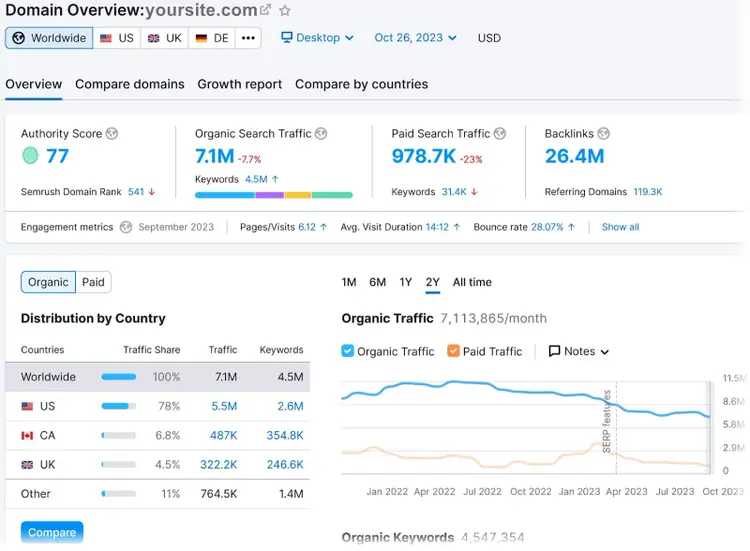Click globe icon beside Backlinks
750x551 pixels.
click(604, 133)
